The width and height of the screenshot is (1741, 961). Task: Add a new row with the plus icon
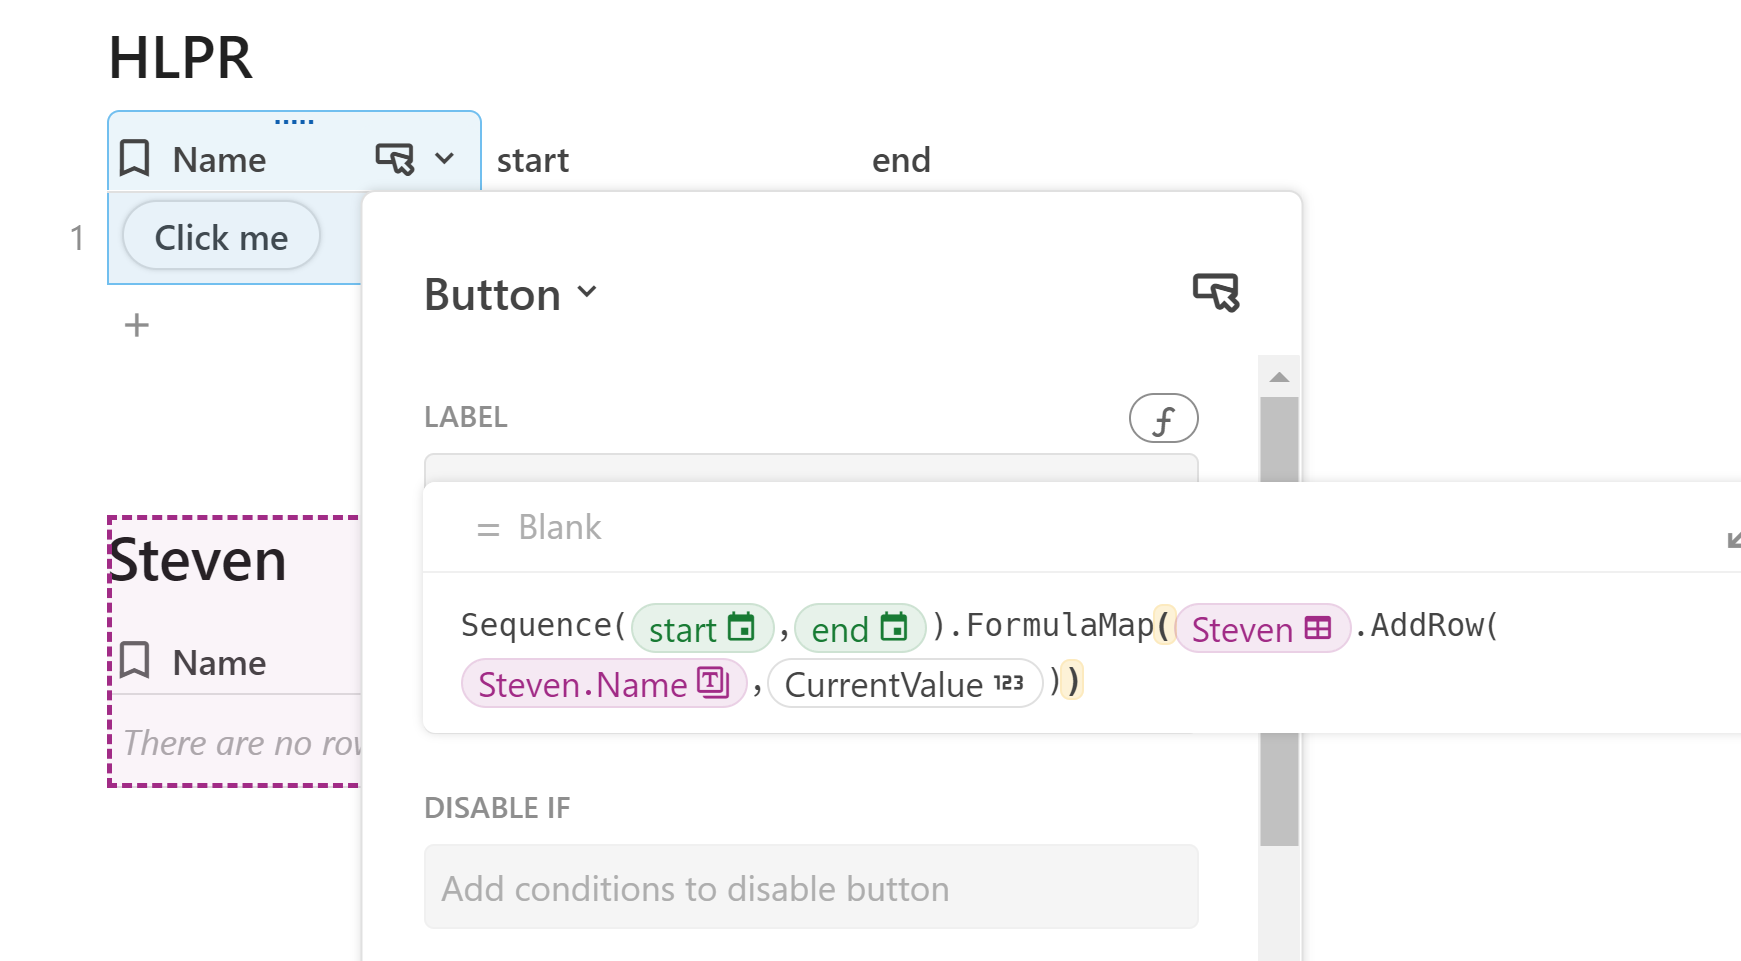tap(137, 325)
